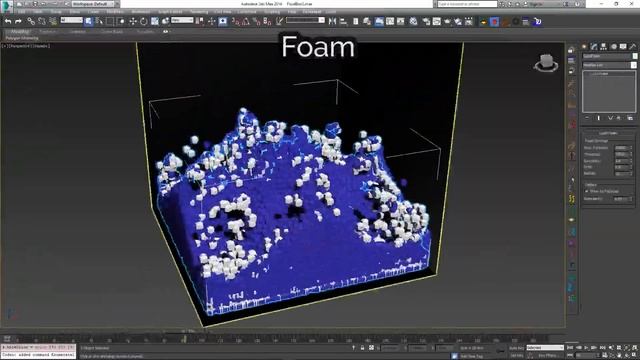
Task: Click Go to Start playback button
Action: pyautogui.click(x=570, y=348)
